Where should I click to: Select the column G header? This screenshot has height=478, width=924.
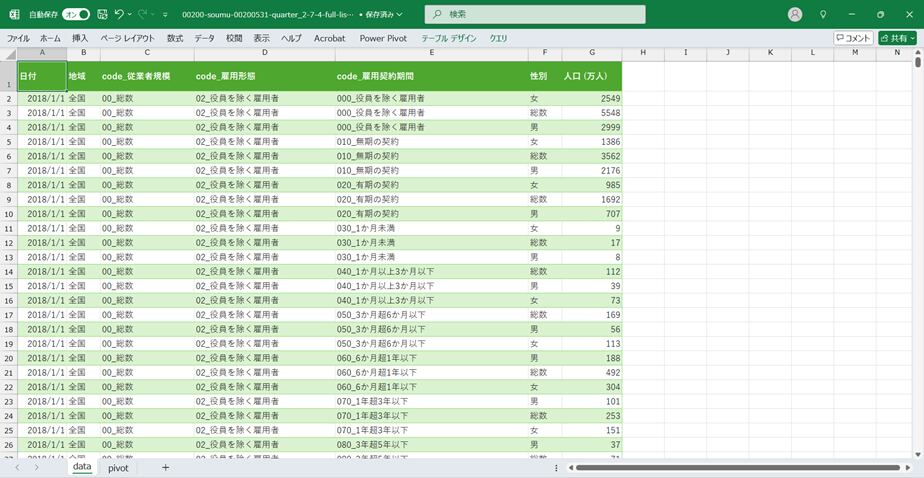pyautogui.click(x=592, y=53)
